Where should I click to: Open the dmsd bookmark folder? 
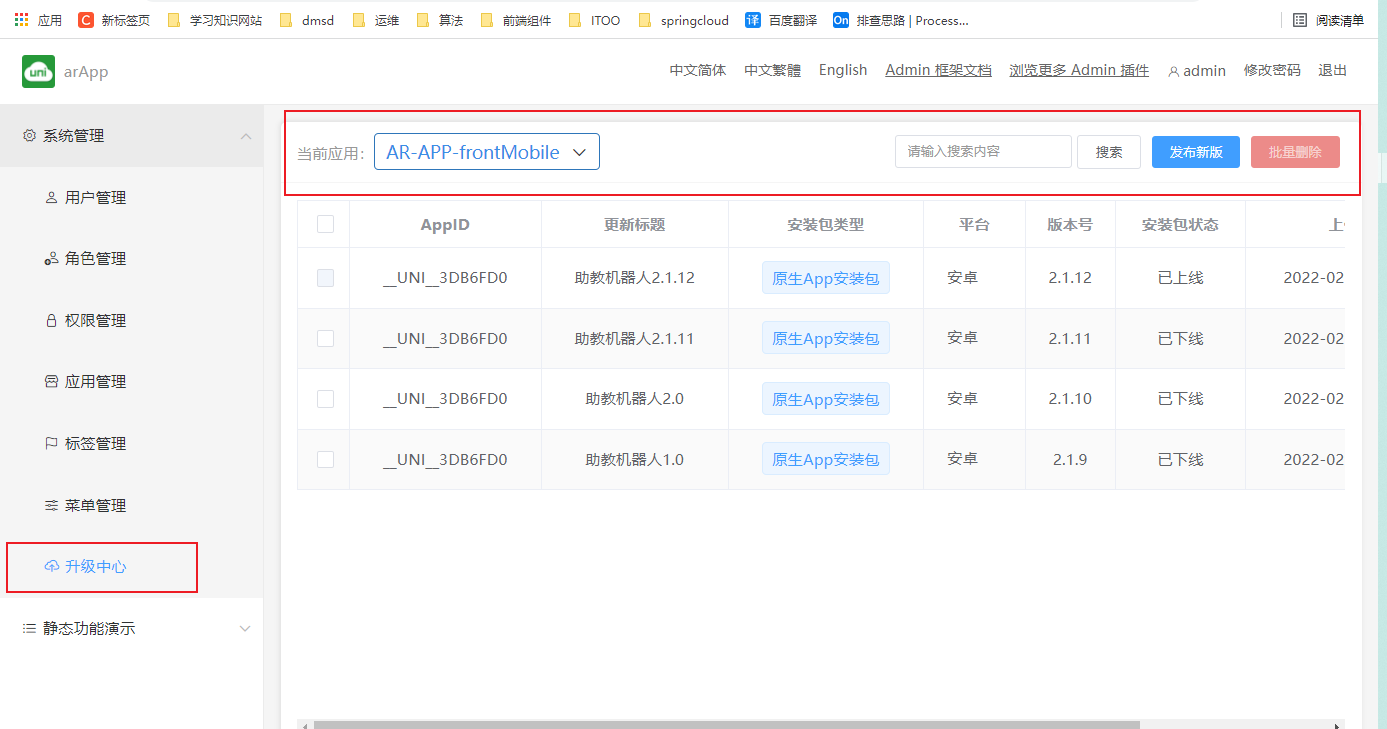coord(306,20)
